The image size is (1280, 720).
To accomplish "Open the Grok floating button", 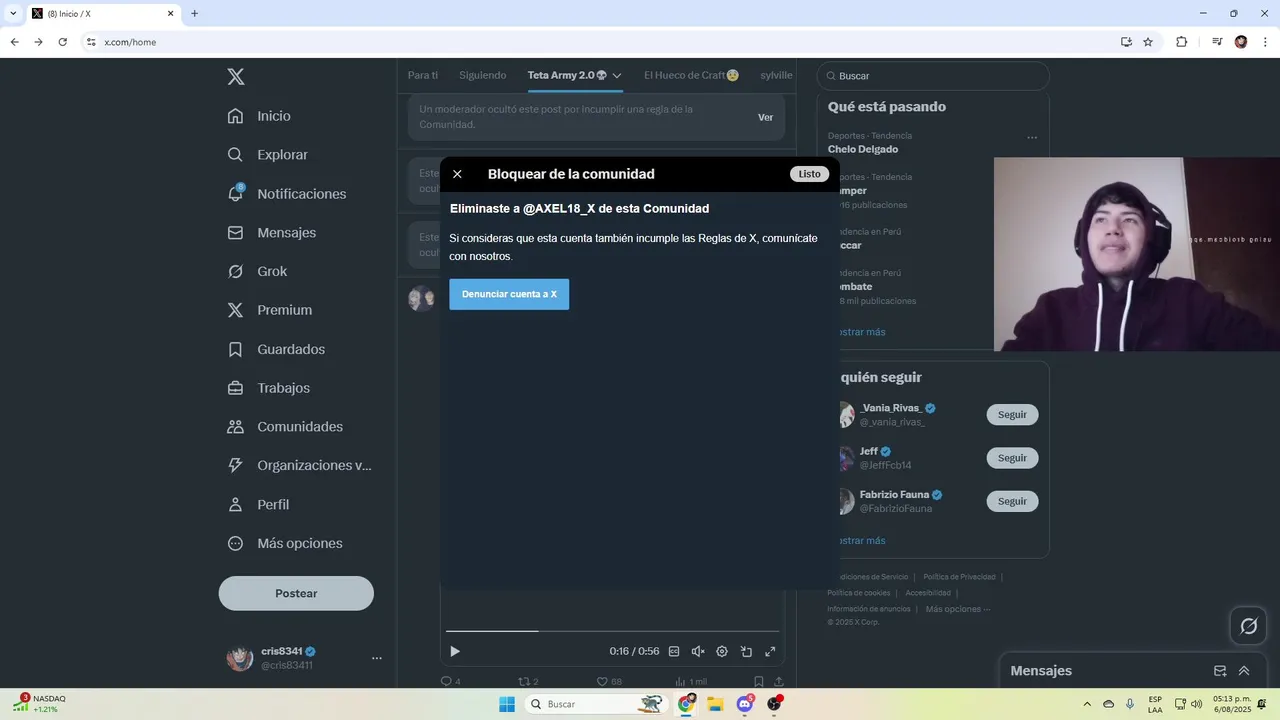I will click(1249, 626).
